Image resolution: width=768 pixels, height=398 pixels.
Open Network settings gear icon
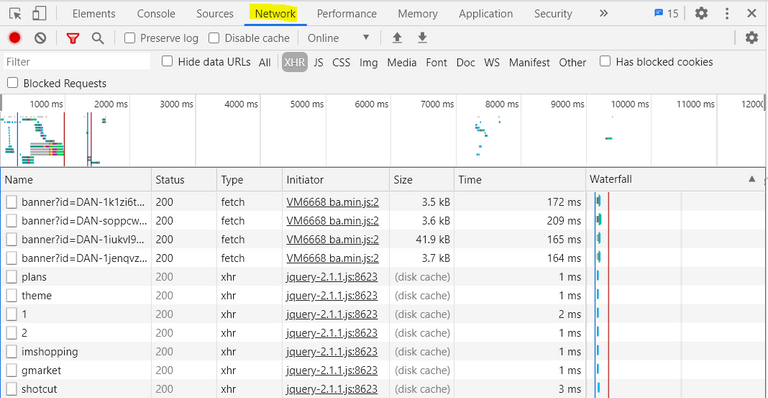click(751, 38)
